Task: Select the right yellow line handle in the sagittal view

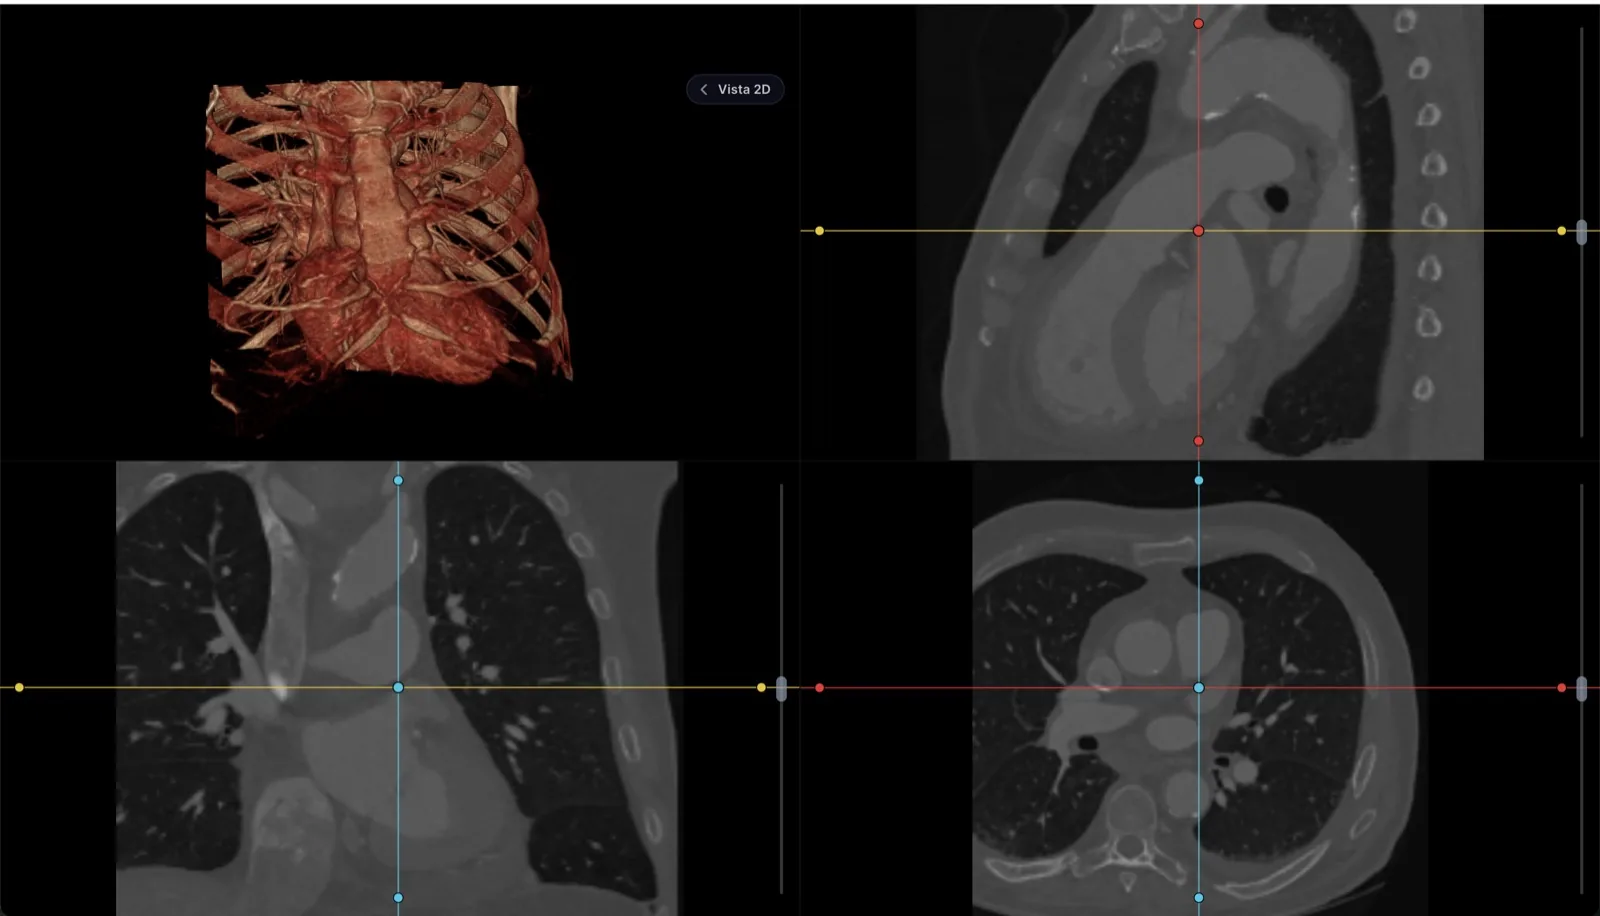Action: pos(1562,231)
